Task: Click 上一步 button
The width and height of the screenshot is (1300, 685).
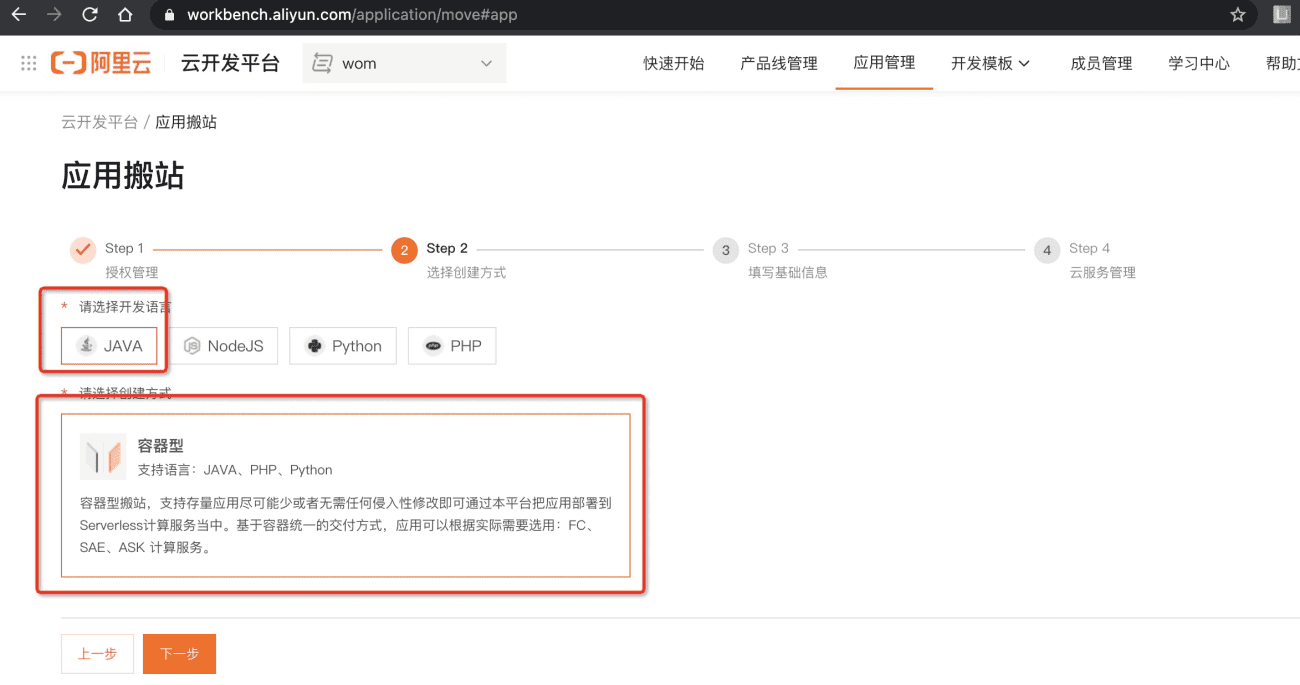Action: coord(97,654)
